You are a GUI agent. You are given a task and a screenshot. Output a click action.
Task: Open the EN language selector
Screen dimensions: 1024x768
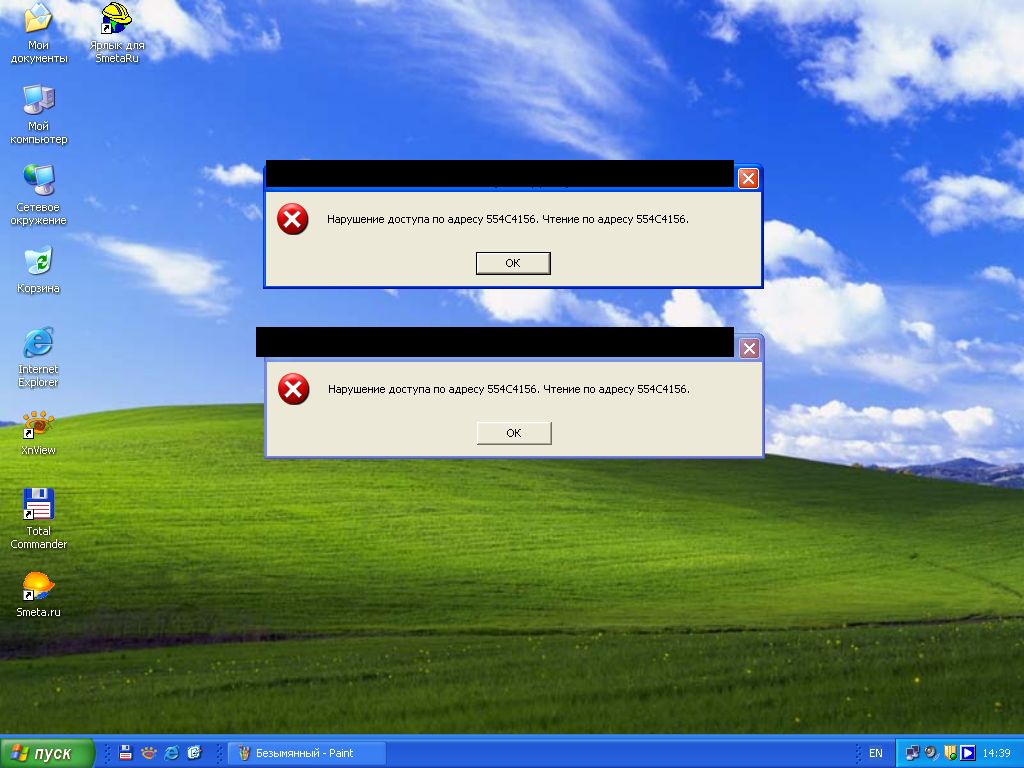[x=876, y=753]
